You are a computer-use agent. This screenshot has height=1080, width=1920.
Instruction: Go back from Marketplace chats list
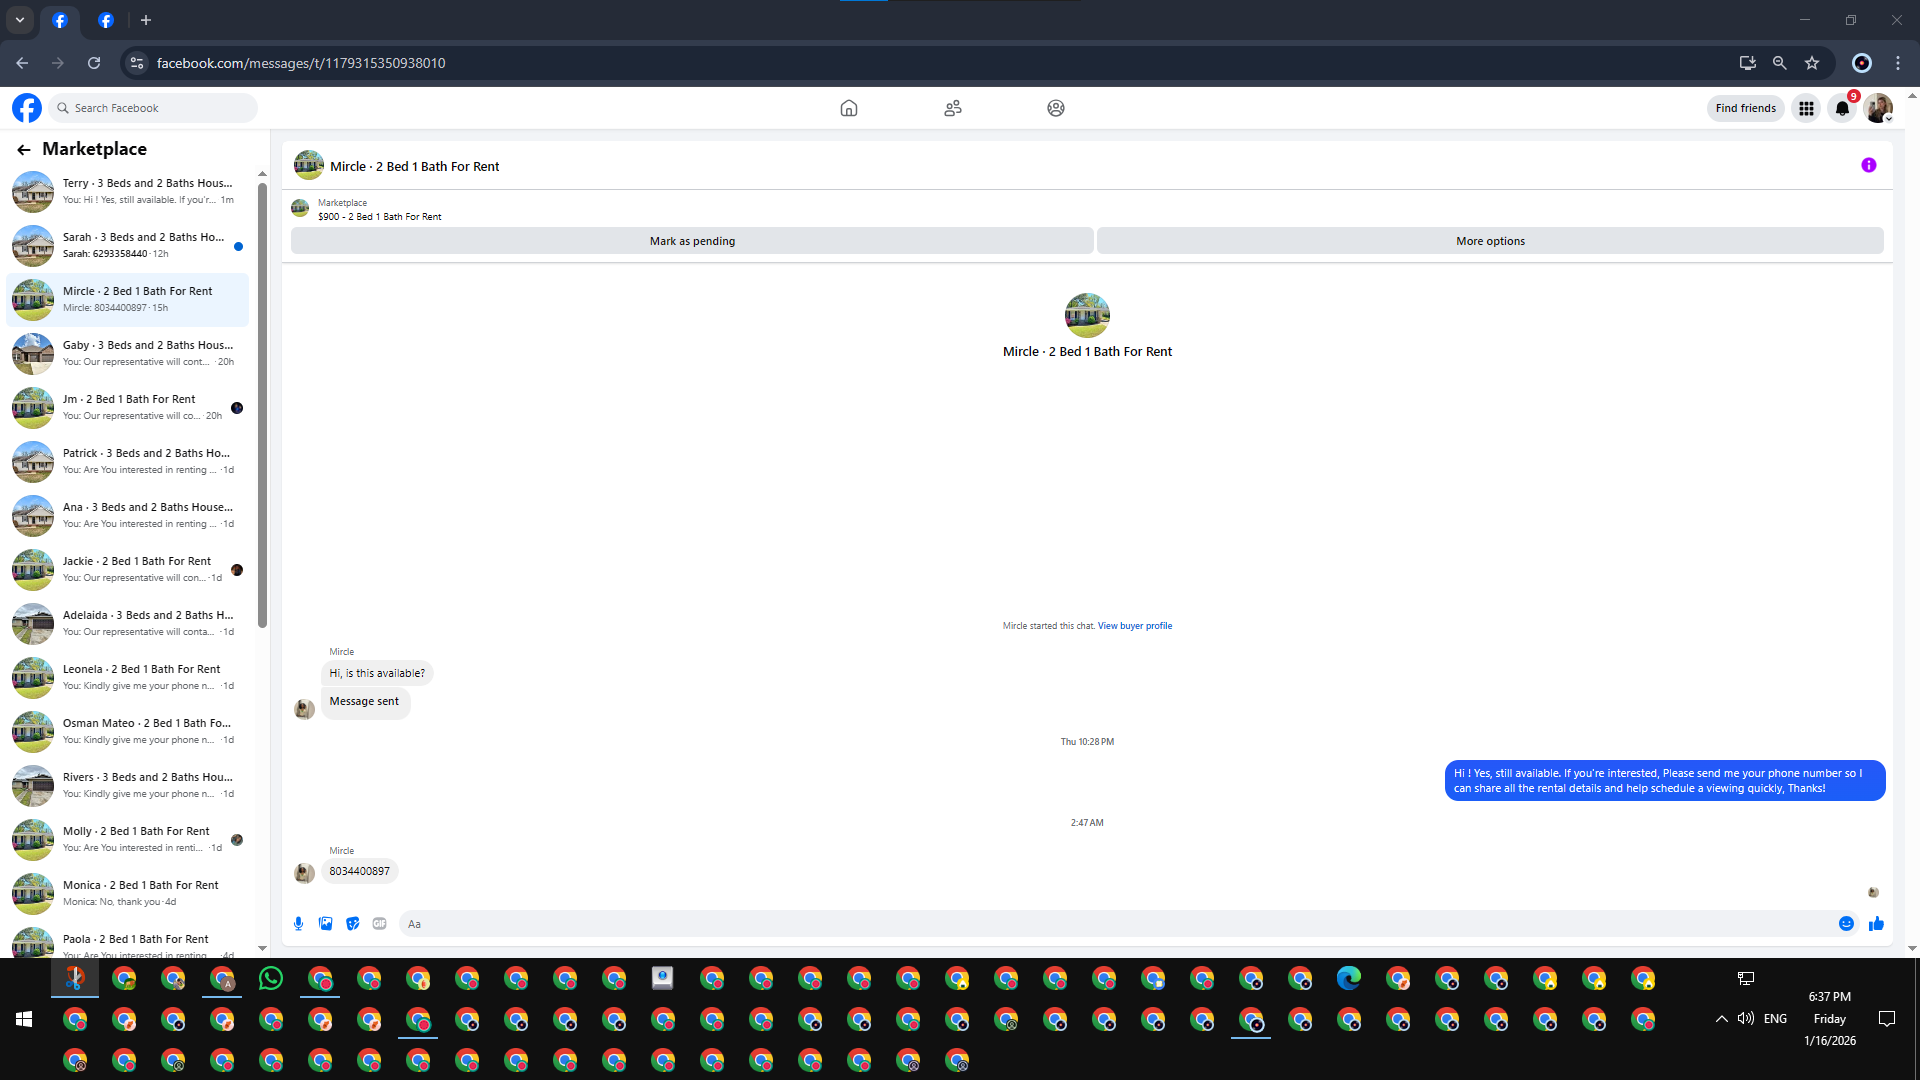point(24,149)
